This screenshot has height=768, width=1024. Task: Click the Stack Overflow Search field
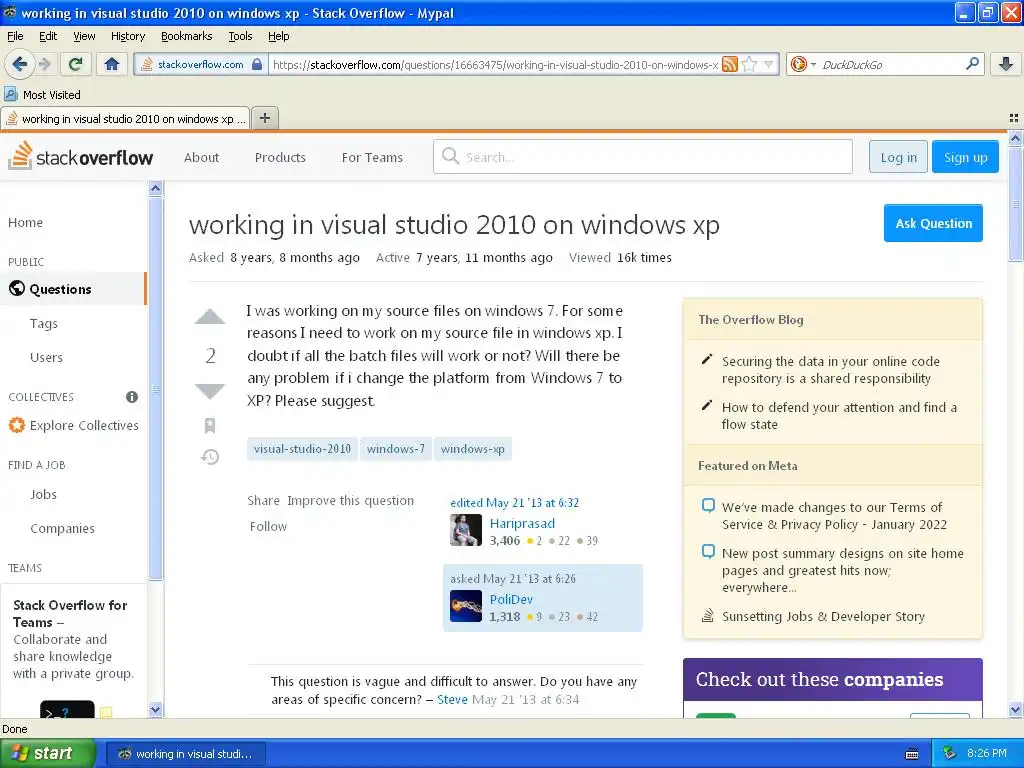(643, 157)
